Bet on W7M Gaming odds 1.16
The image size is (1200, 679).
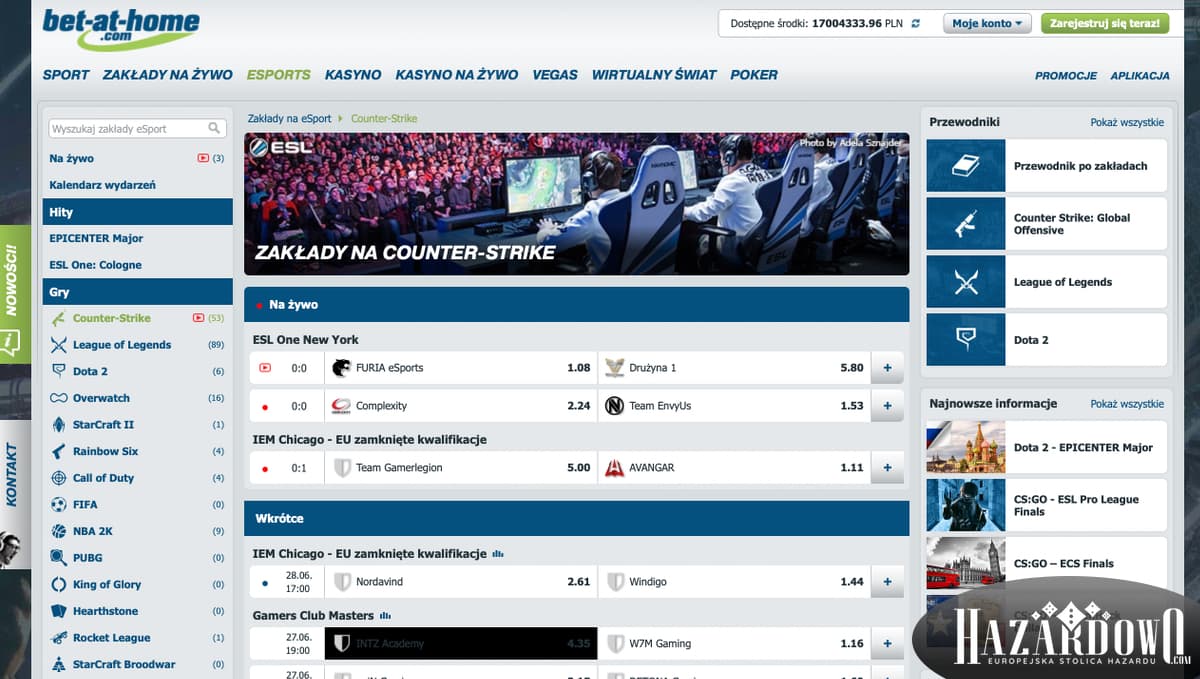coord(734,644)
